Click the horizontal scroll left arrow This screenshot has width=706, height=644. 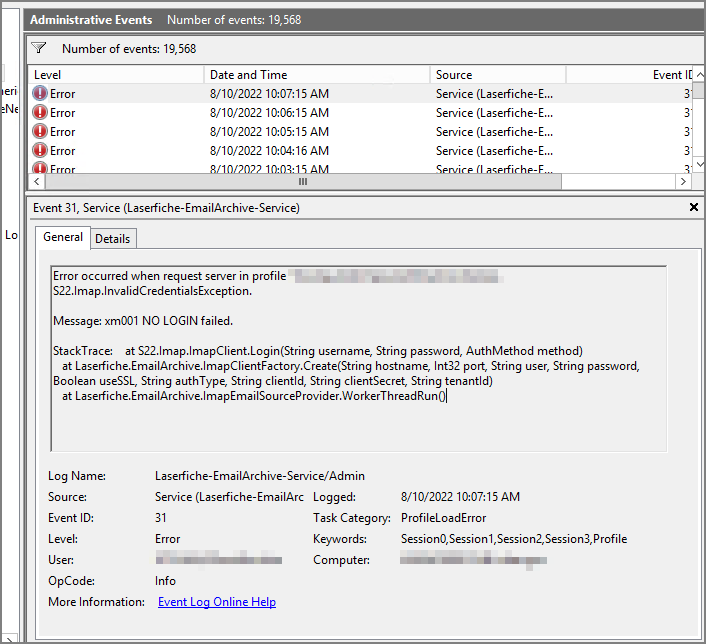[36, 181]
